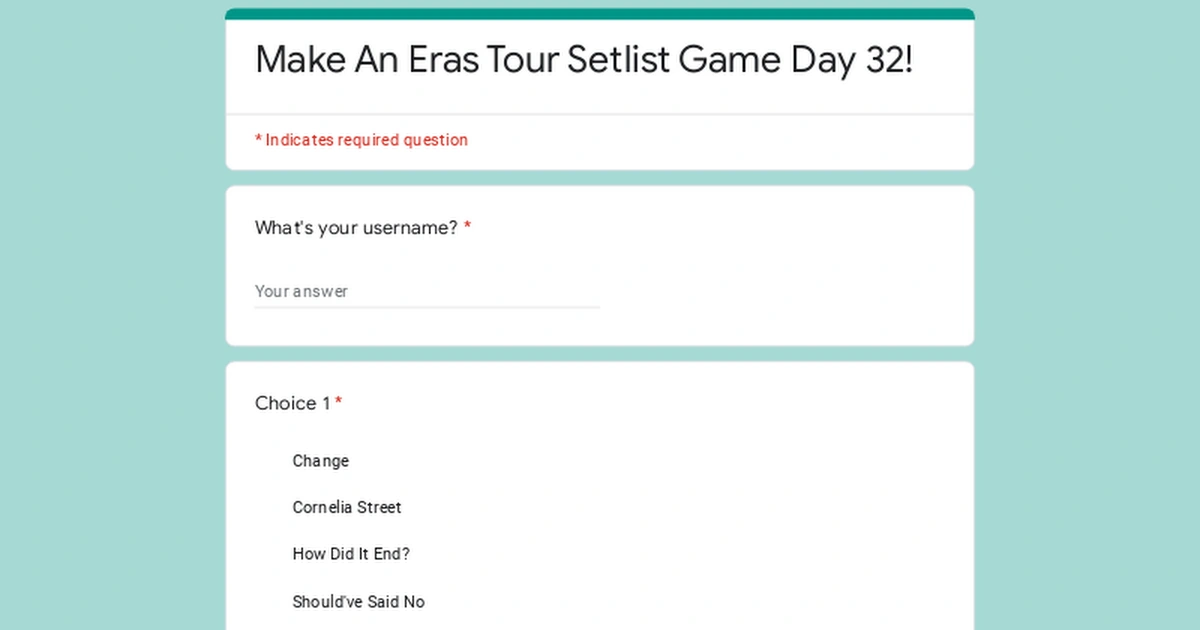Click the Choice 1 question heading
The image size is (1200, 630).
pos(291,403)
